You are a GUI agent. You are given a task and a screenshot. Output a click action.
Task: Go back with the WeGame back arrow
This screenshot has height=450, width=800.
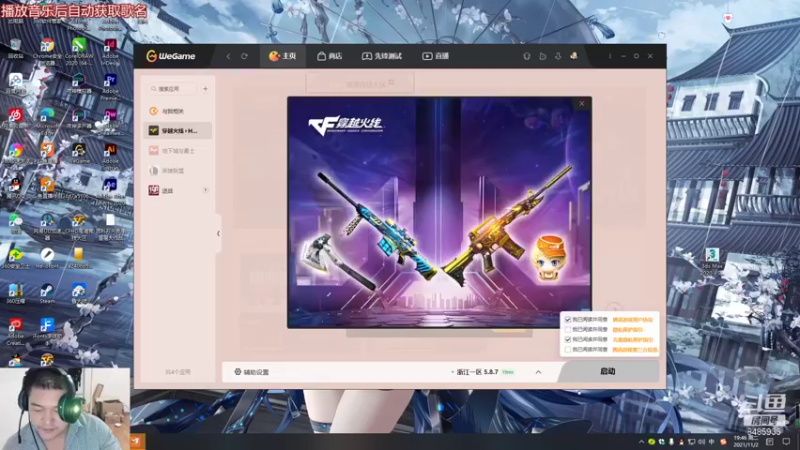(x=229, y=56)
